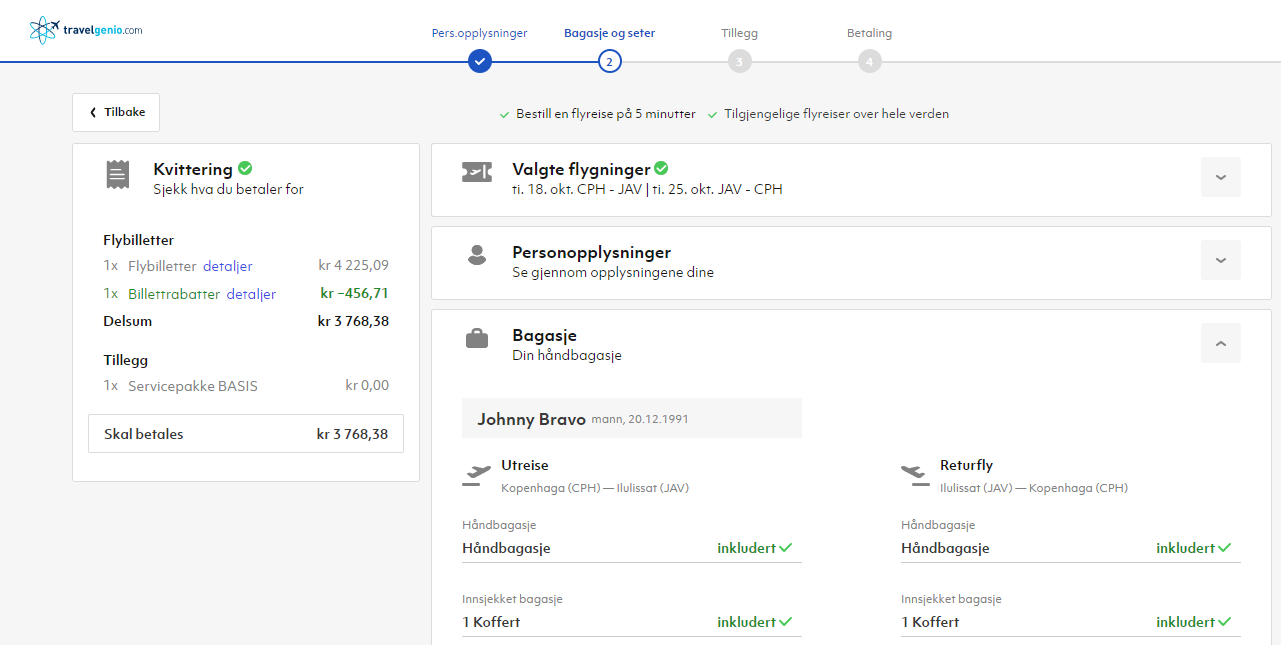Click the landing plane icon beside Returfly
Screen dimensions: 1281x645
click(915, 474)
